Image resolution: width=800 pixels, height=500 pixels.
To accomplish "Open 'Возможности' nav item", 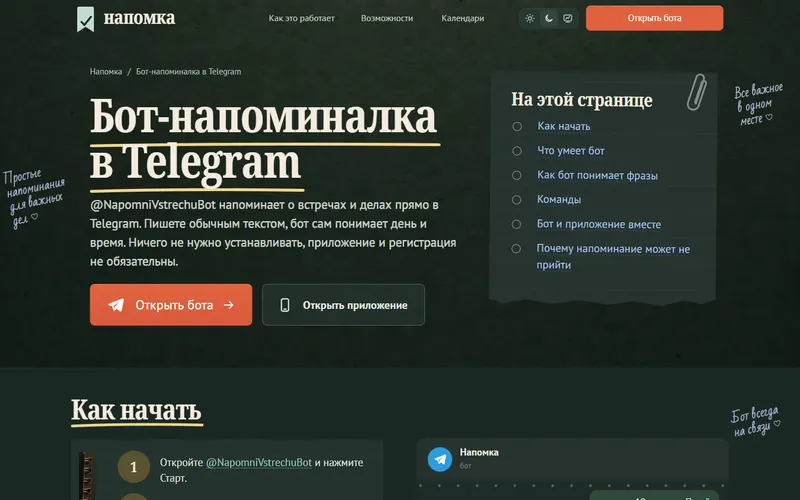I will pyautogui.click(x=387, y=18).
